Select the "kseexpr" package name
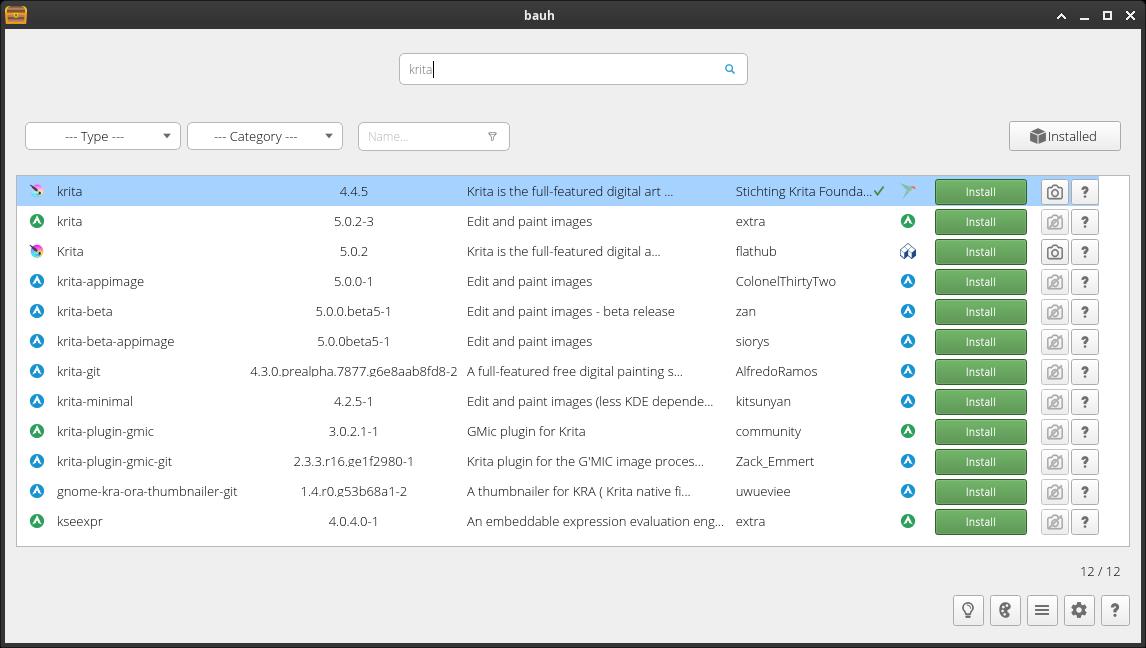Screen dimensions: 1146x648 point(80,522)
